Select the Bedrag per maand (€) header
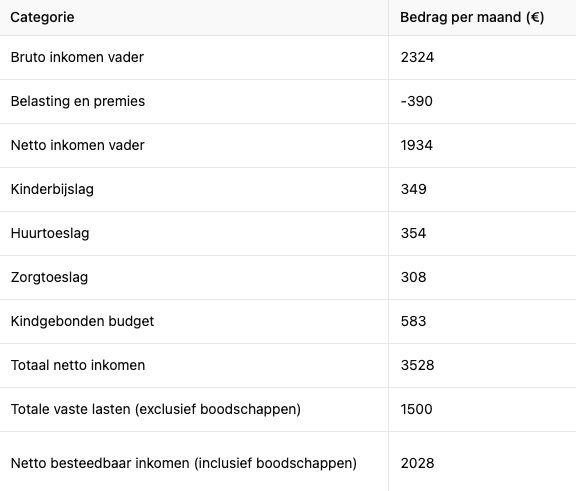 pos(472,17)
